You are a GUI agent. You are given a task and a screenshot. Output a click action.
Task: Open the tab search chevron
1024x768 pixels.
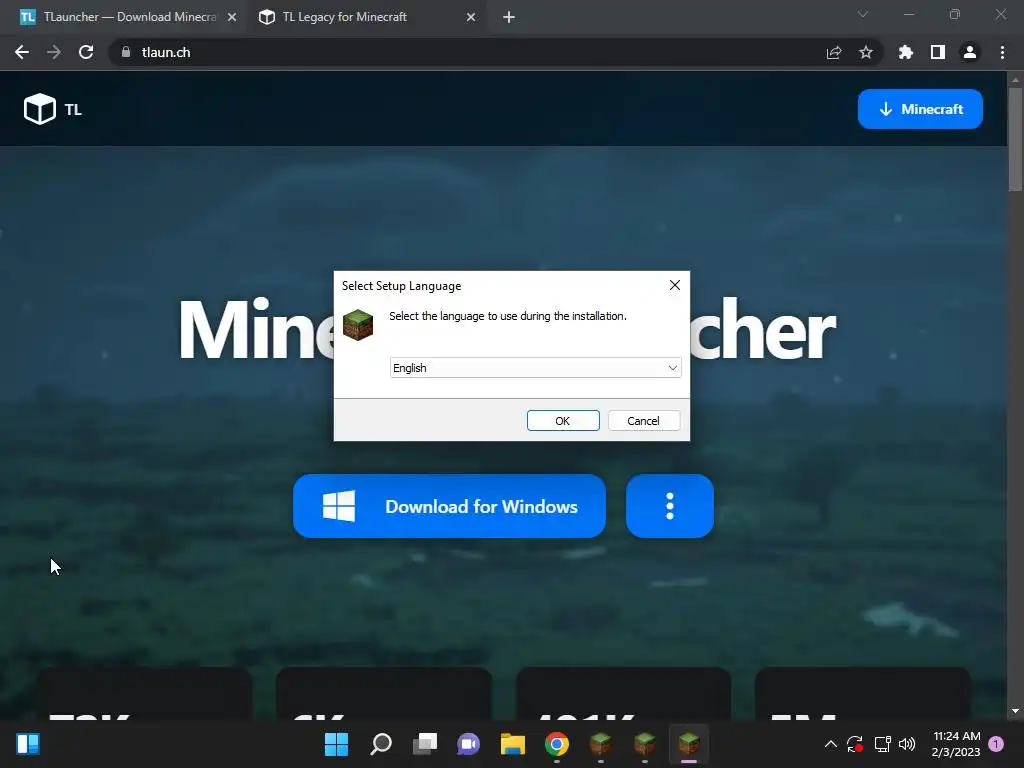(863, 14)
